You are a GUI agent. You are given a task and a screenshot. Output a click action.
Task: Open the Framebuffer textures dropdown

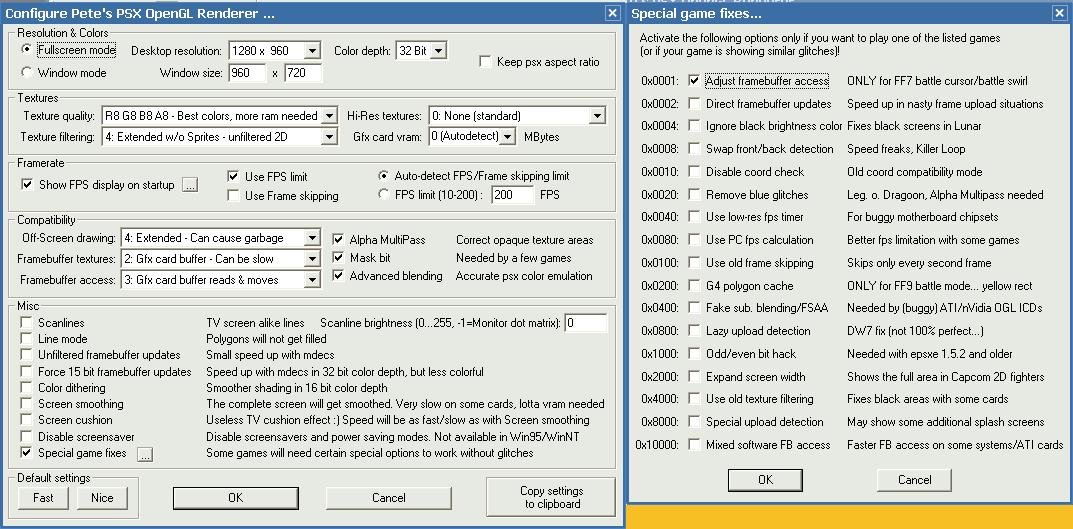click(312, 259)
